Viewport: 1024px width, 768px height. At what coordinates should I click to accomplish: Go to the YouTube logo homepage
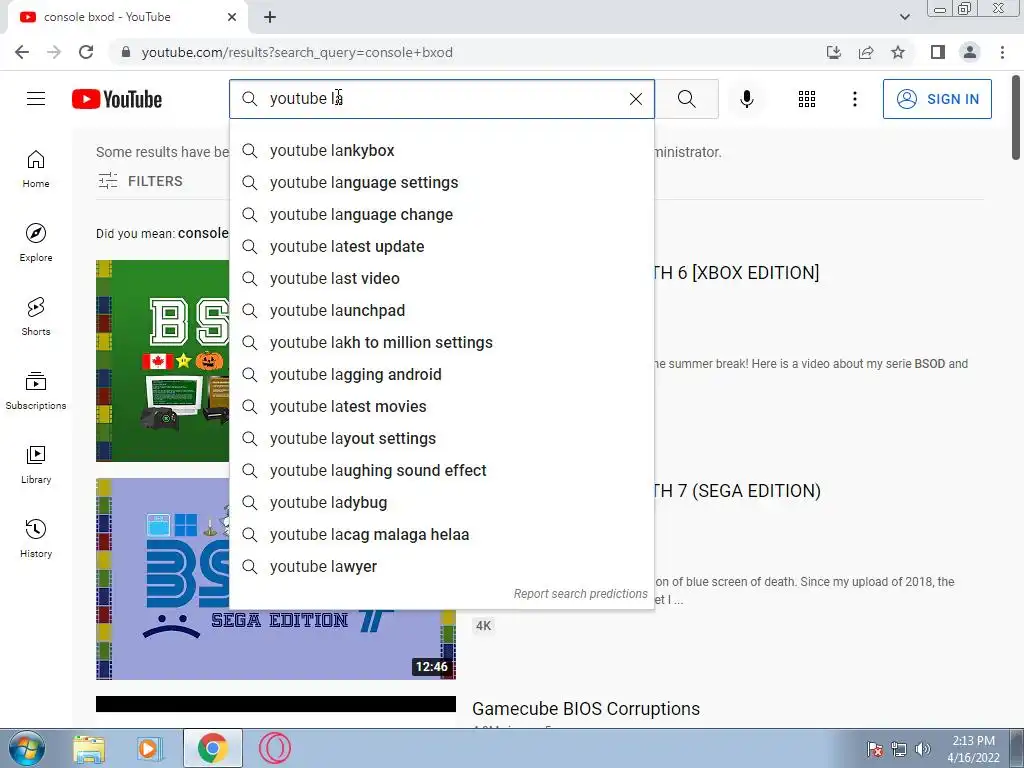(x=117, y=99)
